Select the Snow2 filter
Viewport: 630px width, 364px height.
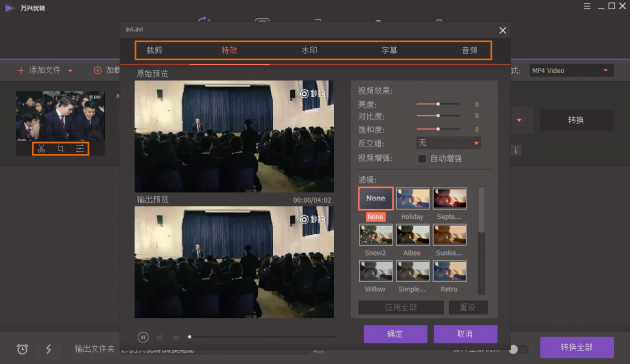pos(376,235)
